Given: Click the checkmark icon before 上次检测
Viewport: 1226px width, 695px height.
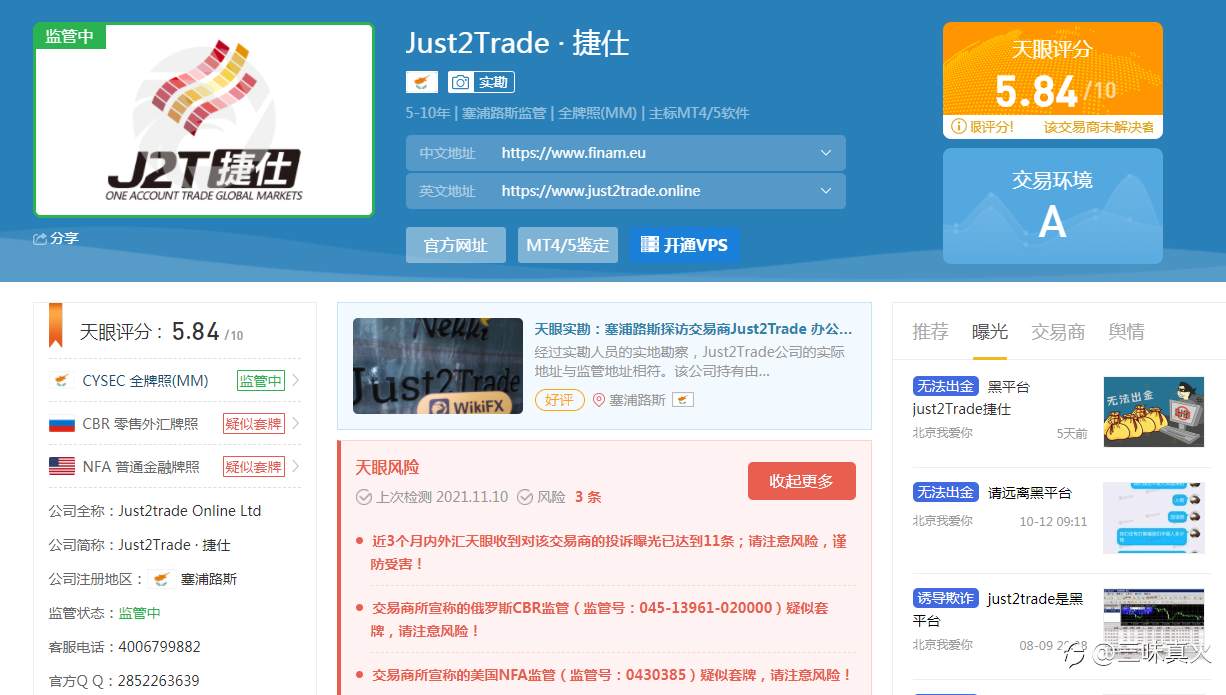Looking at the screenshot, I should click(x=364, y=497).
